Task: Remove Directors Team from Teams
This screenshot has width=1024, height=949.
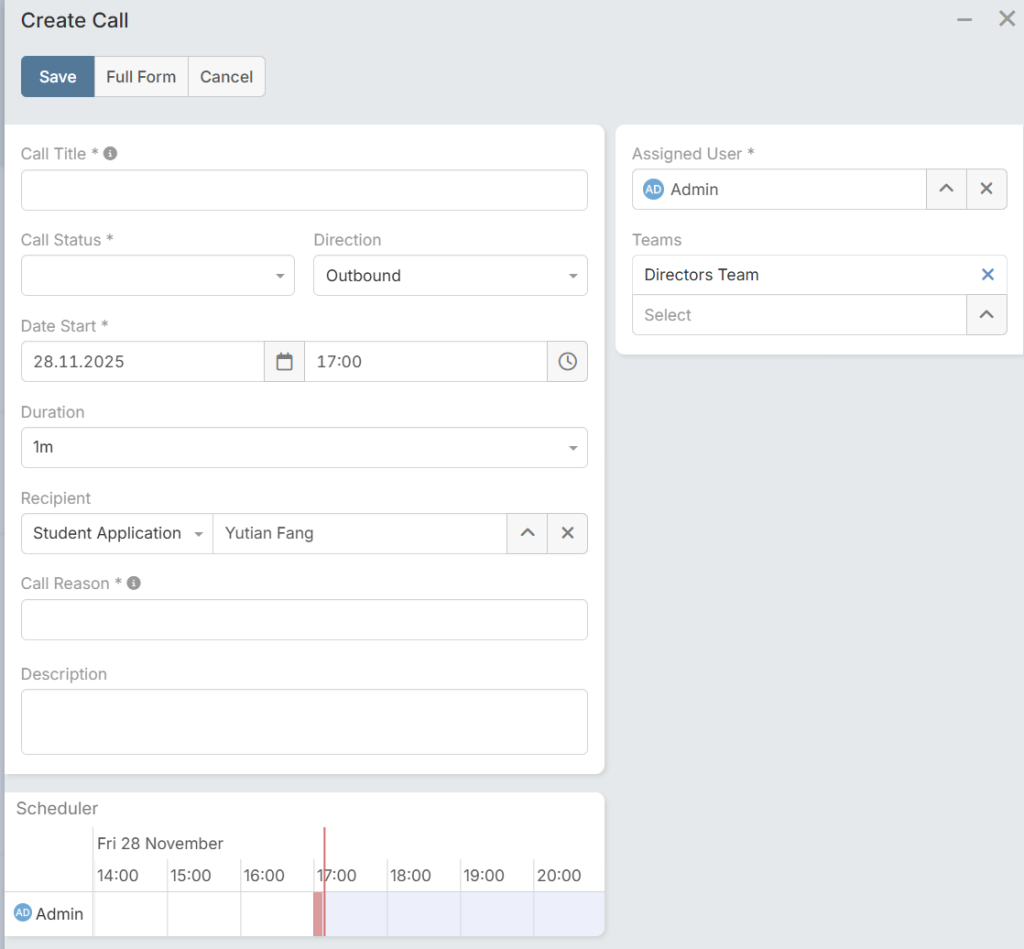Action: (987, 275)
